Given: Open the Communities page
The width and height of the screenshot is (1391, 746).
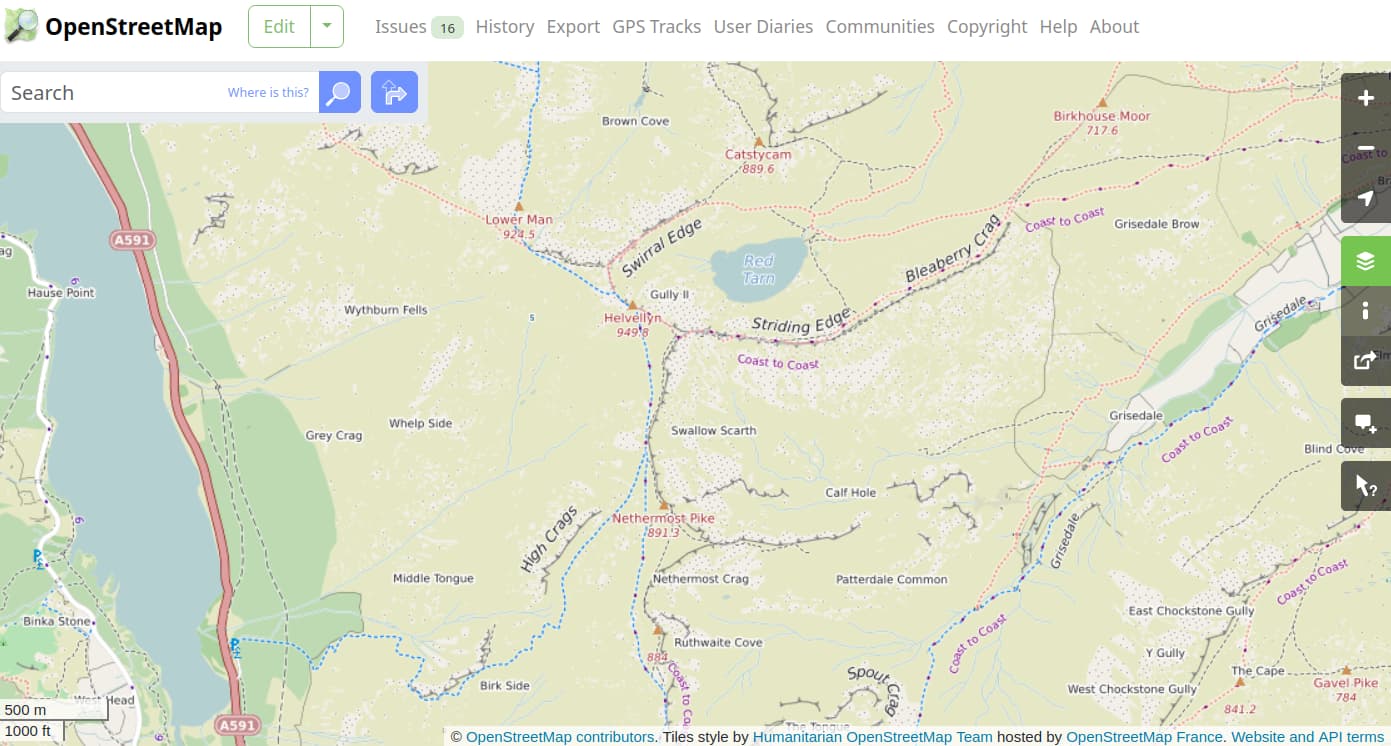Looking at the screenshot, I should (x=880, y=27).
